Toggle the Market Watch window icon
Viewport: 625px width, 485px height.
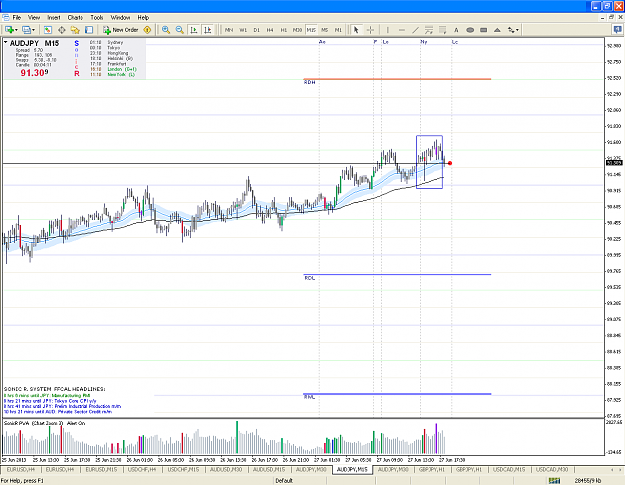click(48, 30)
